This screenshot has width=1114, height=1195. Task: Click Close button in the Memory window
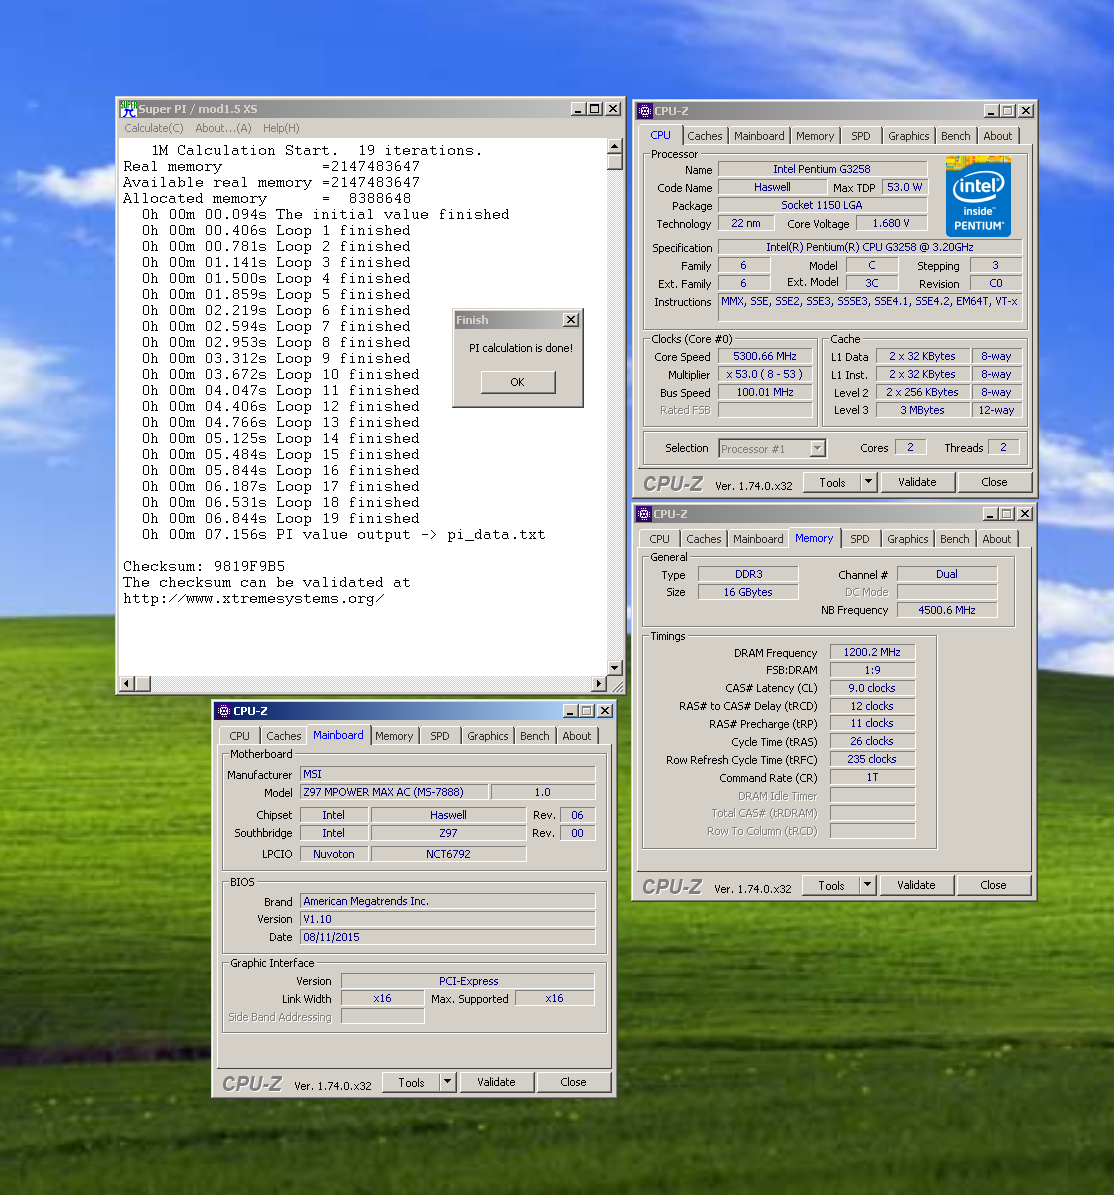[994, 886]
